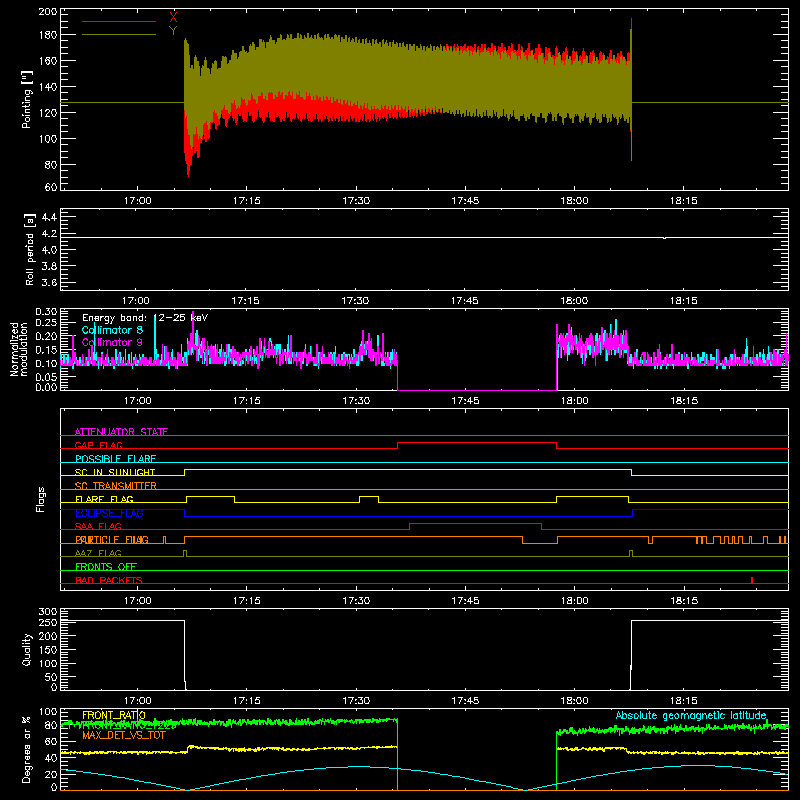
Task: Click the Pointing ["] axis title
Action: coord(27,99)
